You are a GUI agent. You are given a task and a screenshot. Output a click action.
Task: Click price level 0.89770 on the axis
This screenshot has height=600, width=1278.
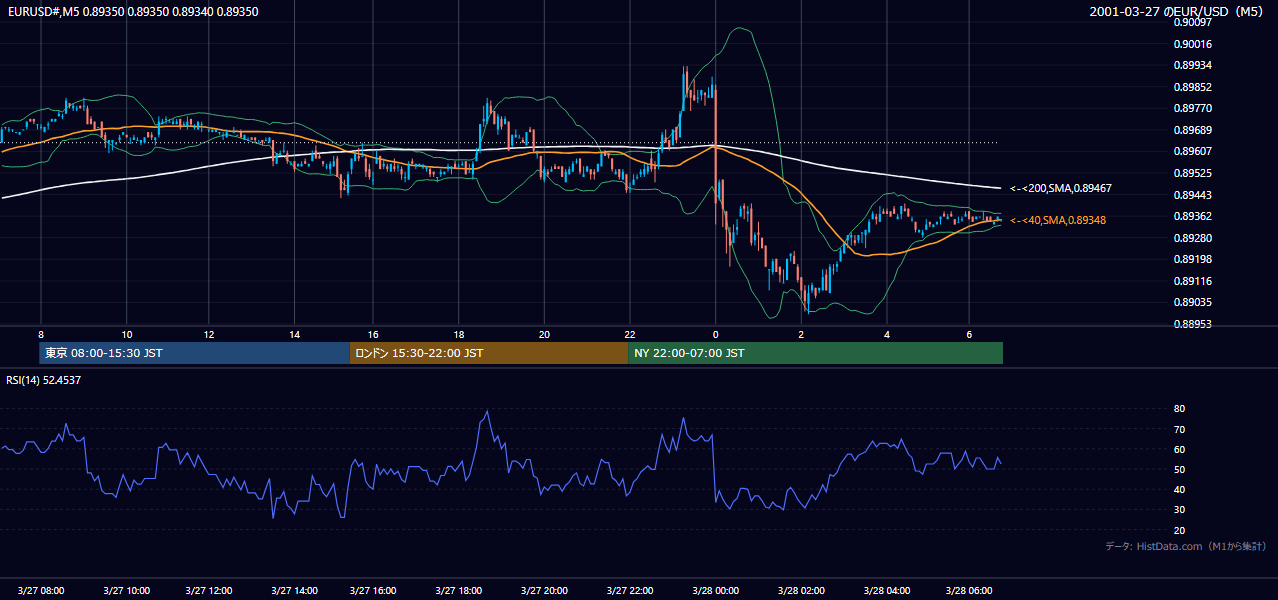(x=1193, y=108)
